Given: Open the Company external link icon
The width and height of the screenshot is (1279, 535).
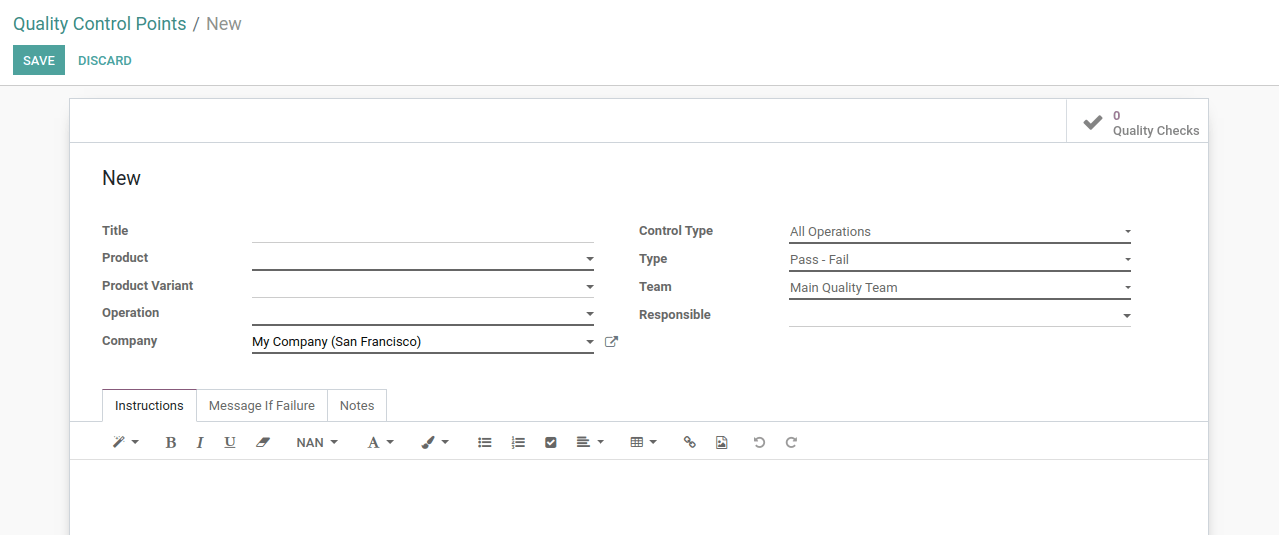Looking at the screenshot, I should 612,342.
